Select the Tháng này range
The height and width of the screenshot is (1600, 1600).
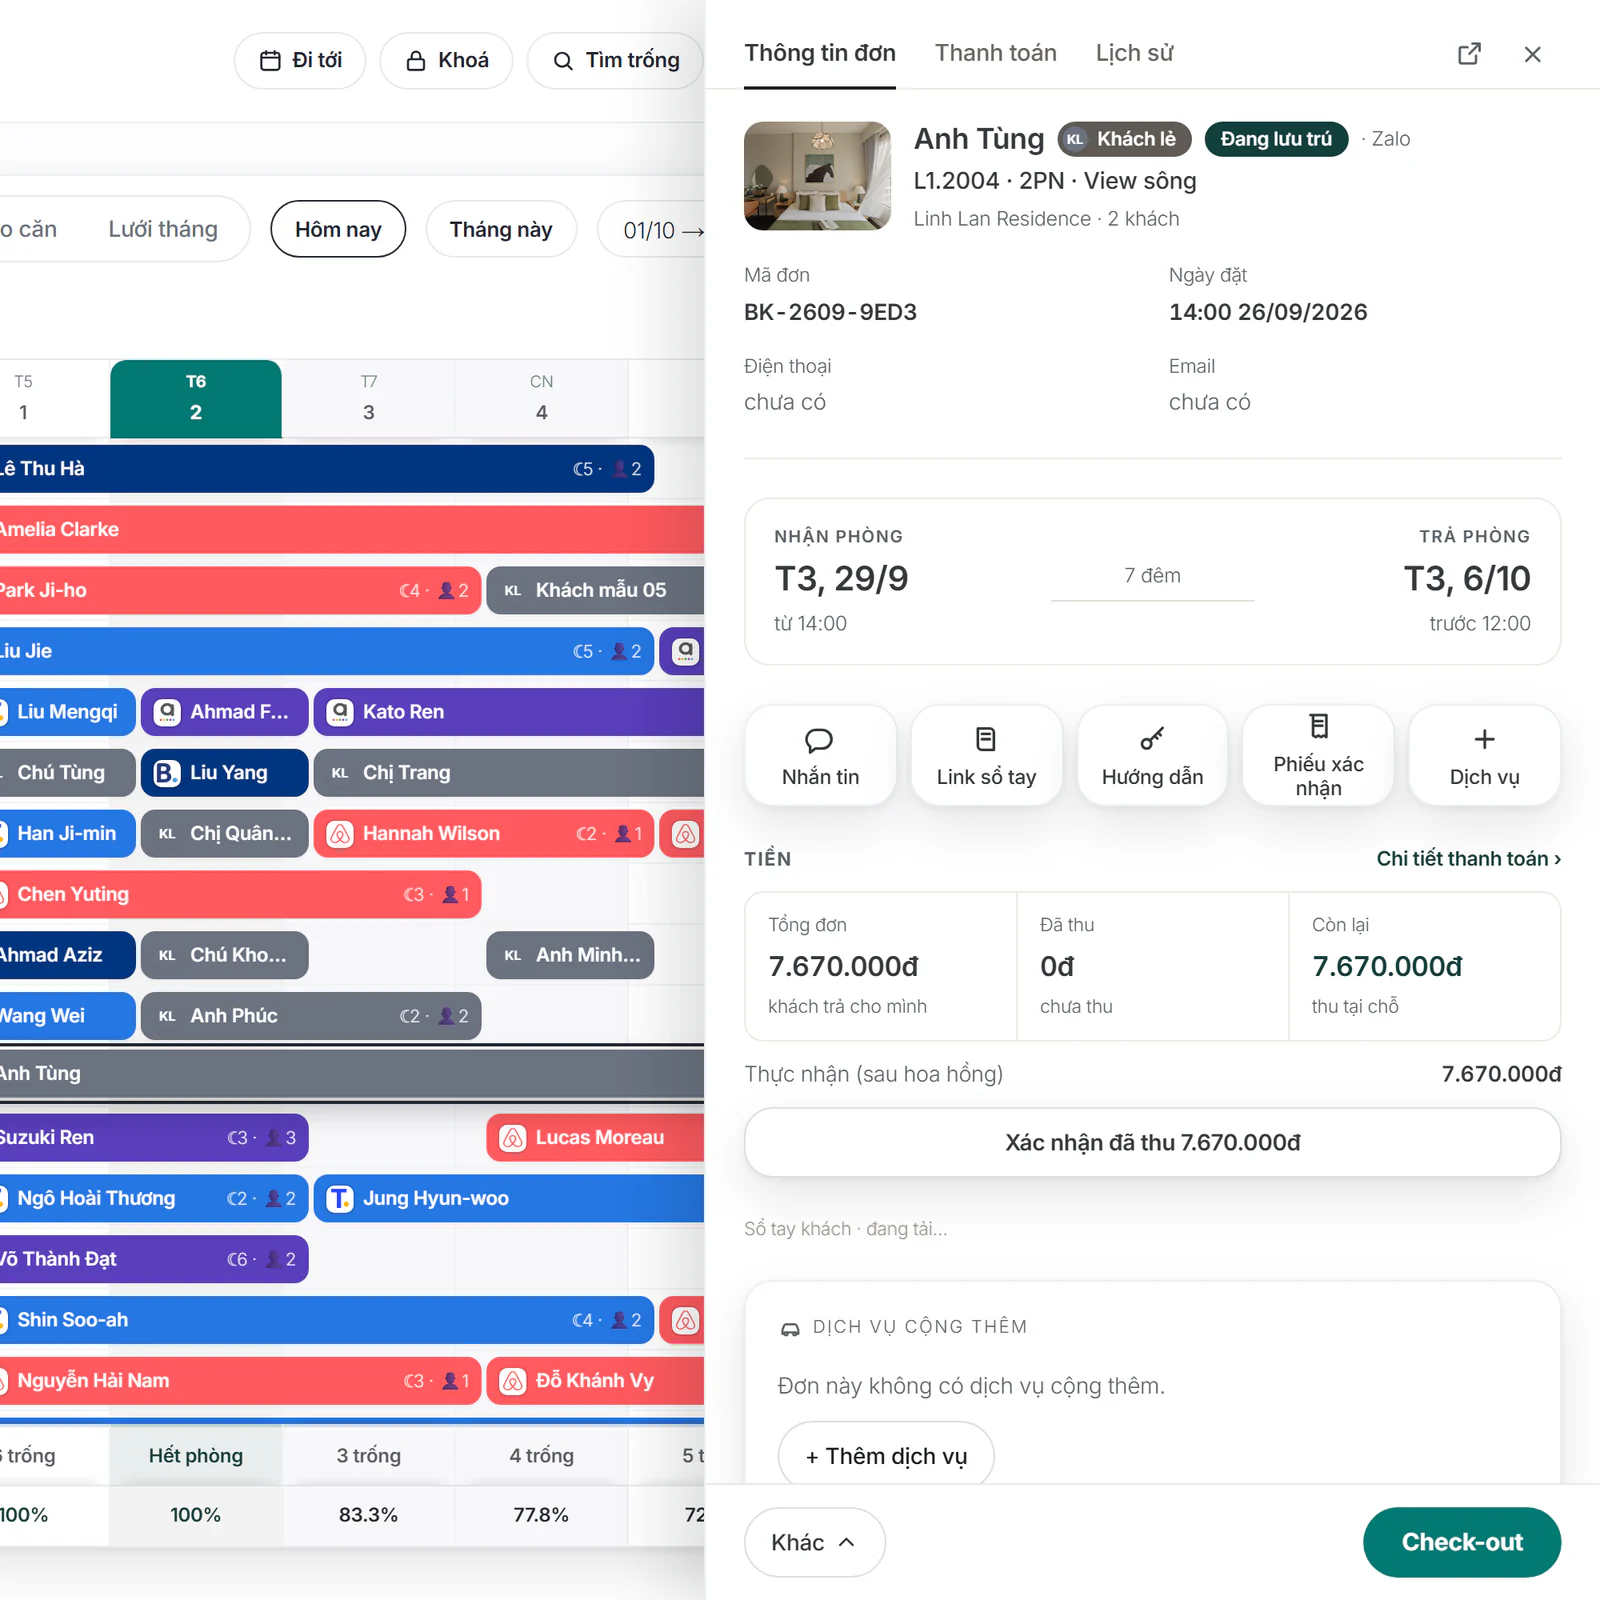tap(501, 229)
